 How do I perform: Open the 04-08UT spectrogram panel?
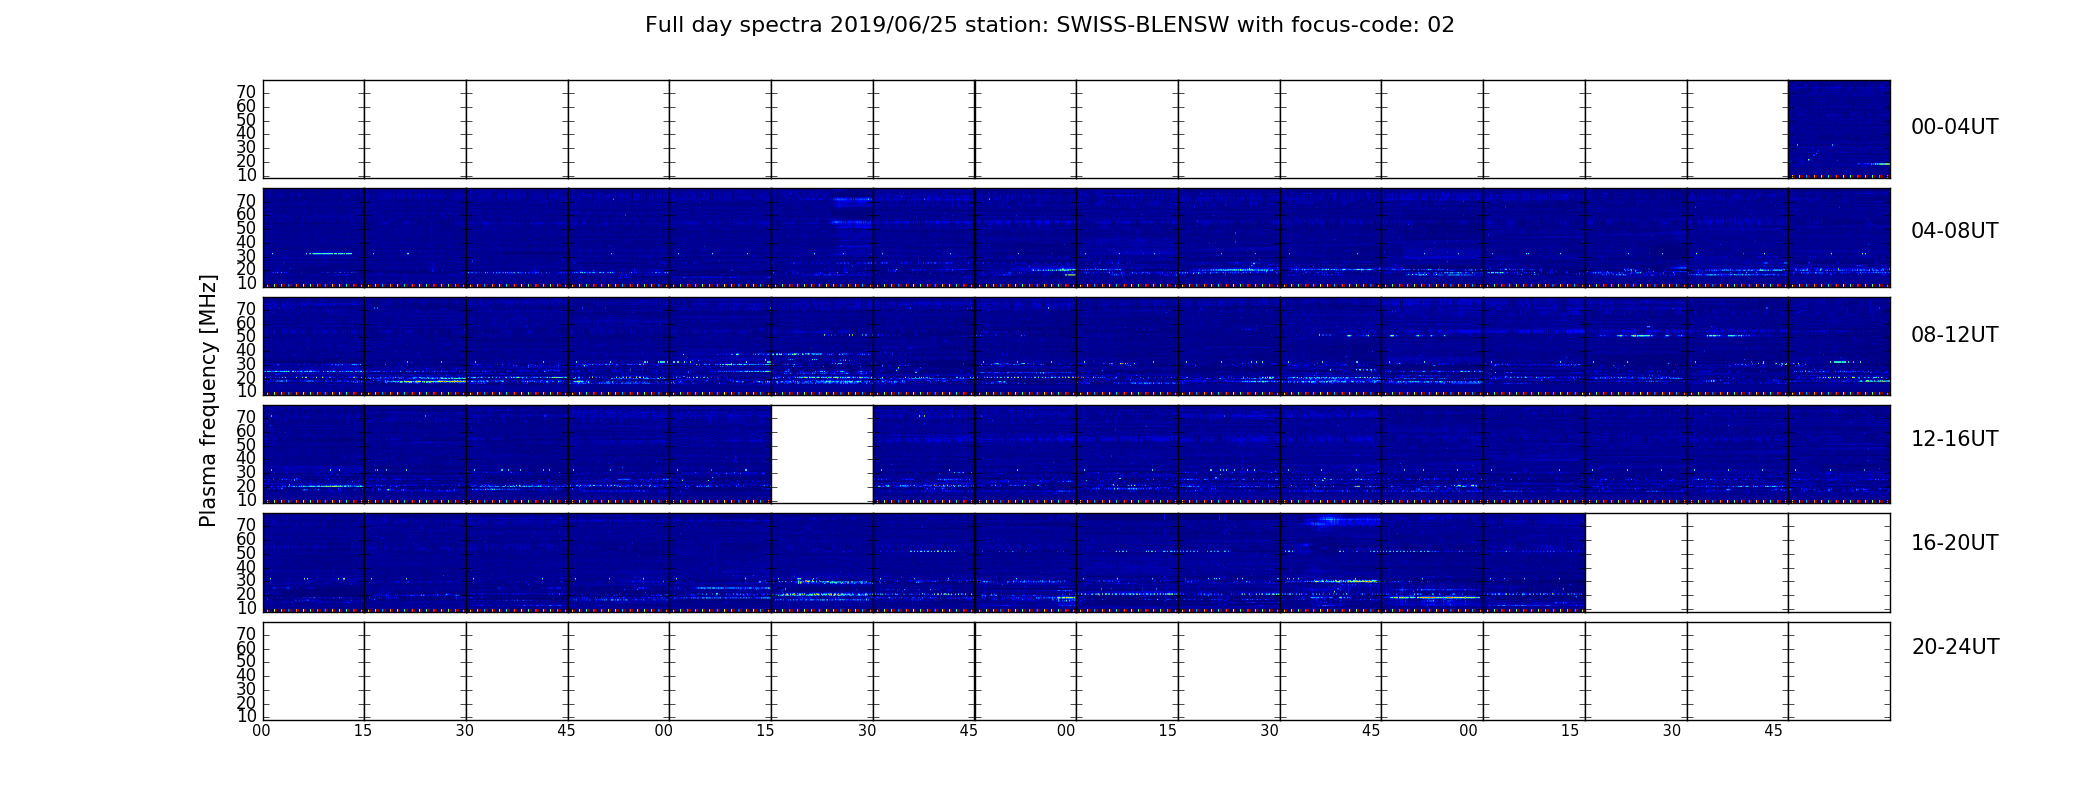pos(1076,238)
